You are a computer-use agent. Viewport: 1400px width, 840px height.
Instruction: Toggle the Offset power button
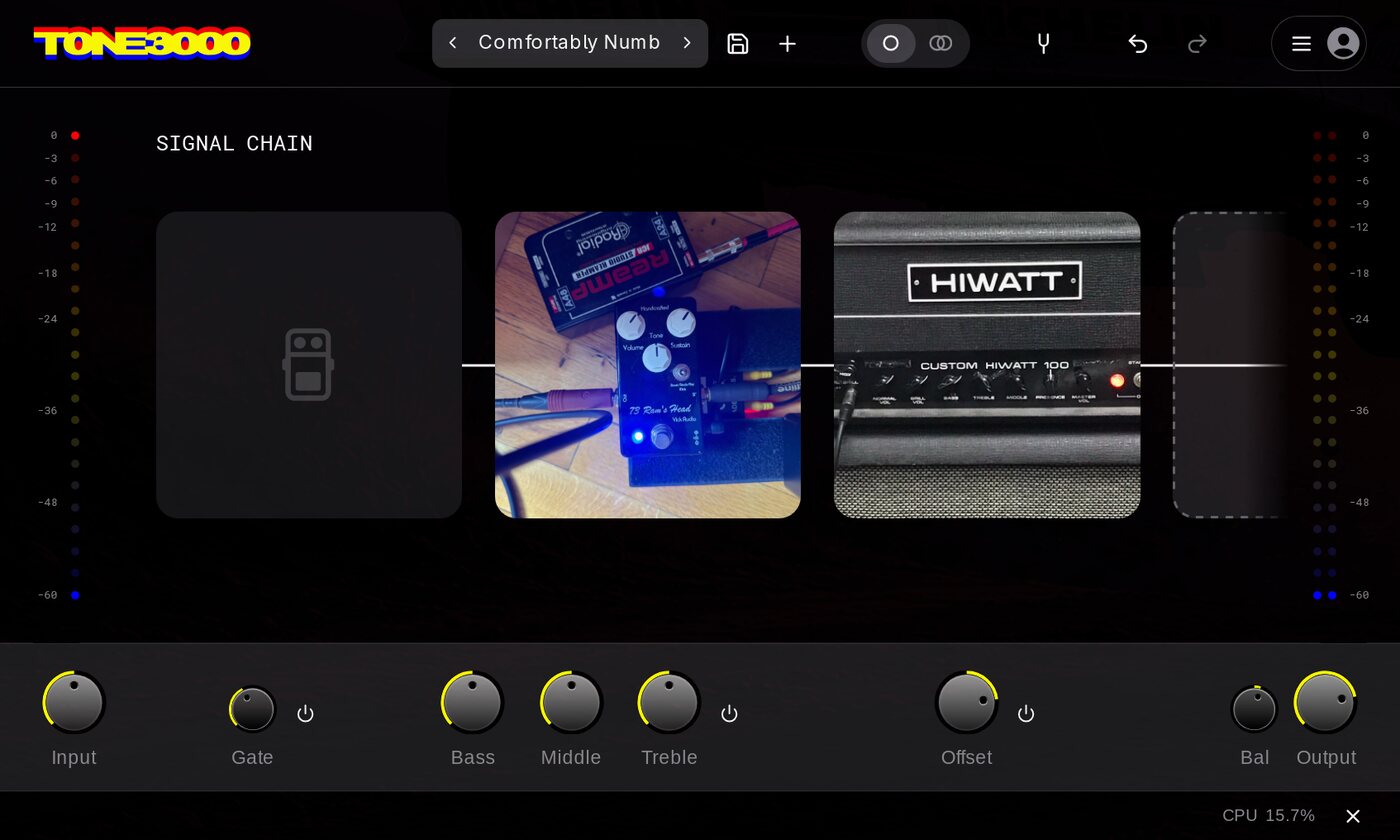(x=1026, y=714)
